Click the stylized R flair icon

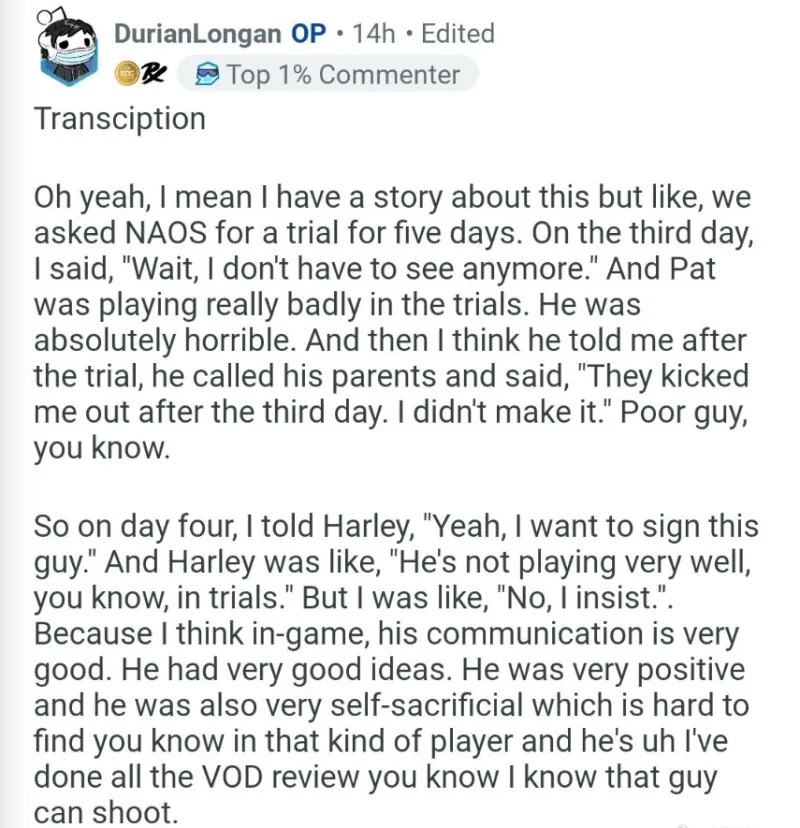point(153,74)
